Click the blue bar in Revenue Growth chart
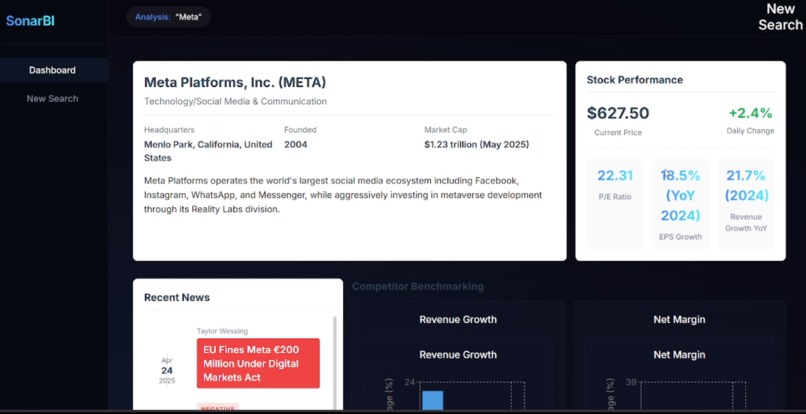Image resolution: width=806 pixels, height=414 pixels. click(x=432, y=401)
